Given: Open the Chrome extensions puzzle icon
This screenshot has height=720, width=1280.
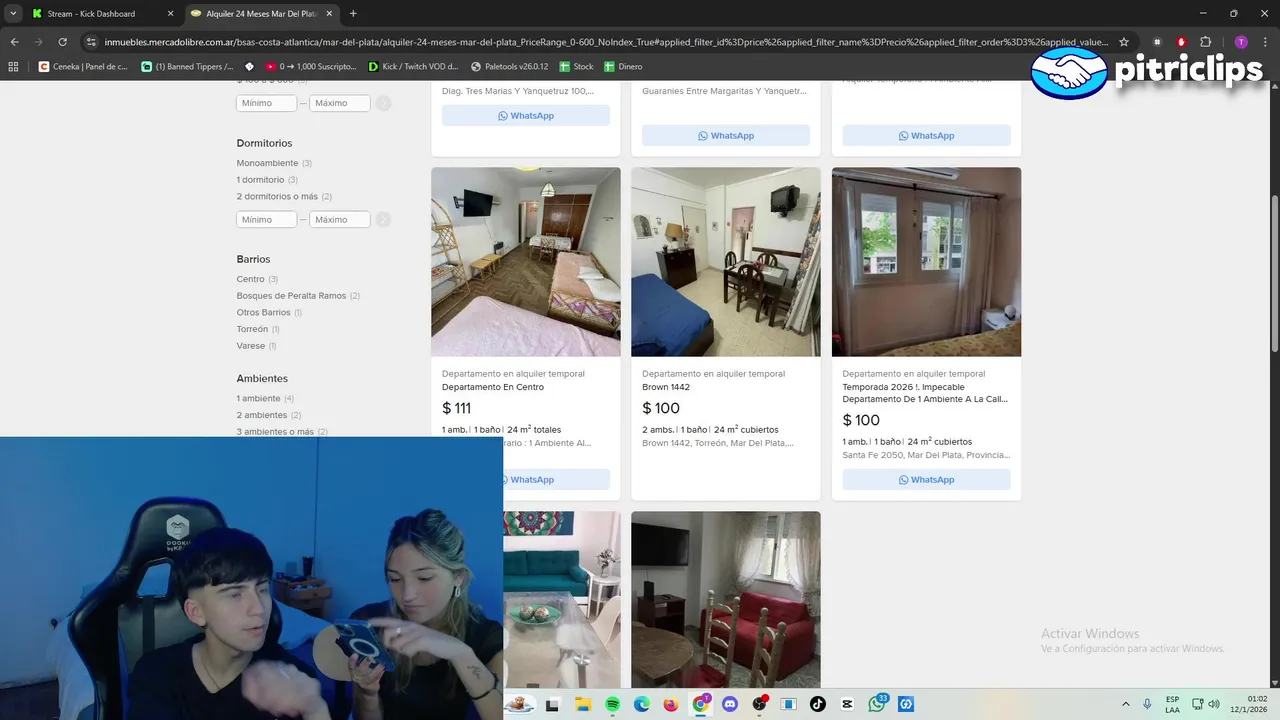Looking at the screenshot, I should point(1205,42).
